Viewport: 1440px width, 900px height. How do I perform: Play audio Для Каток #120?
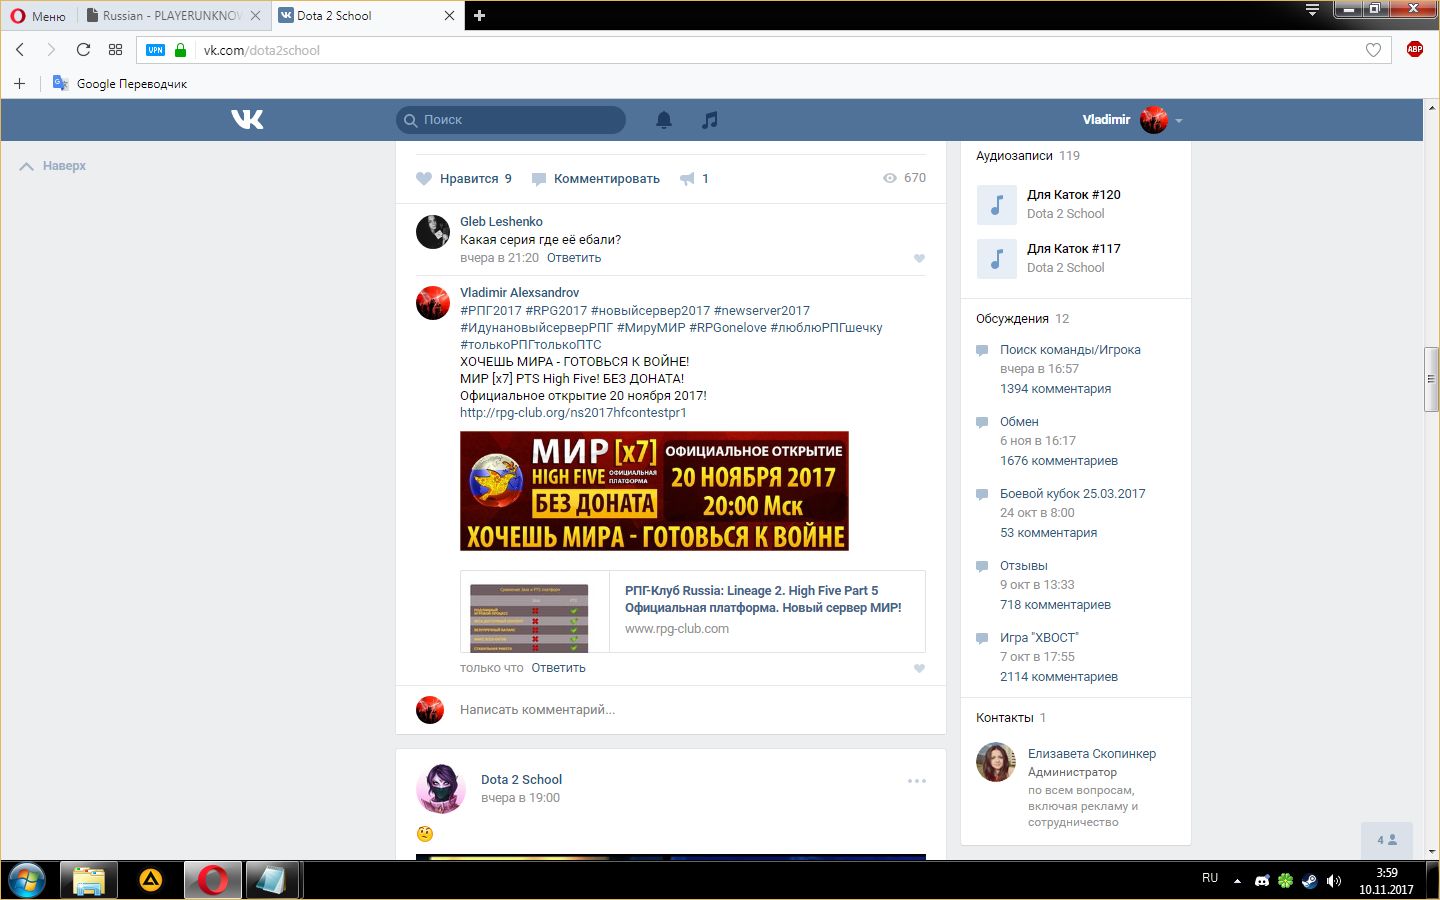click(x=996, y=204)
